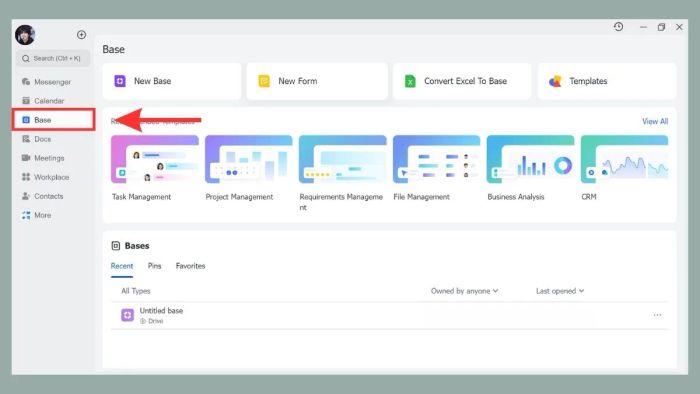This screenshot has height=394, width=700.
Task: Open the user profile avatar
Action: (x=25, y=35)
